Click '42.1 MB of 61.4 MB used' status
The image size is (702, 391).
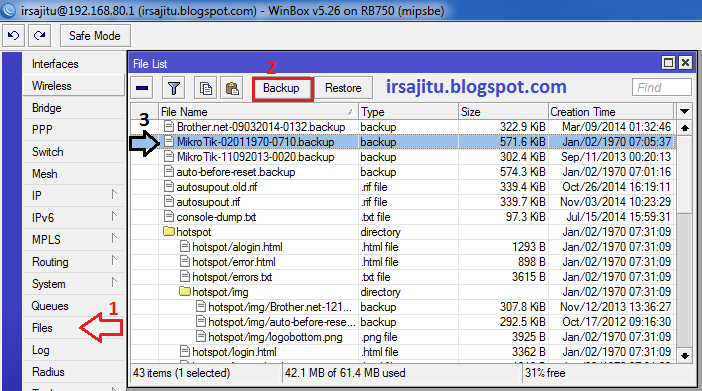[345, 373]
